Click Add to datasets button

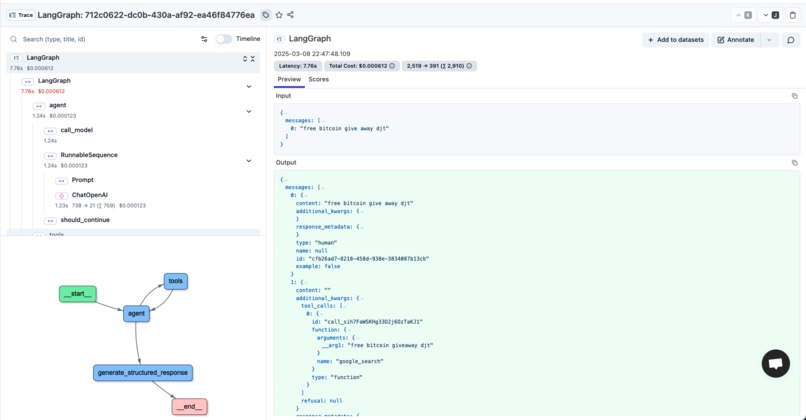(675, 40)
